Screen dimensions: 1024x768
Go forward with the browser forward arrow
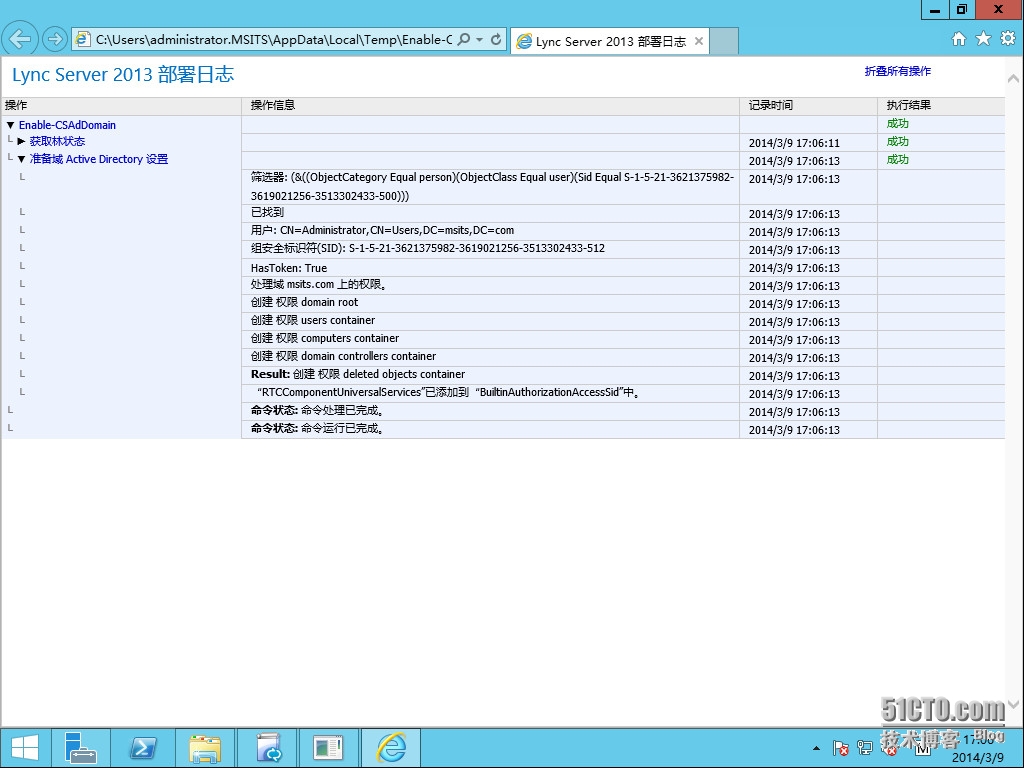55,39
